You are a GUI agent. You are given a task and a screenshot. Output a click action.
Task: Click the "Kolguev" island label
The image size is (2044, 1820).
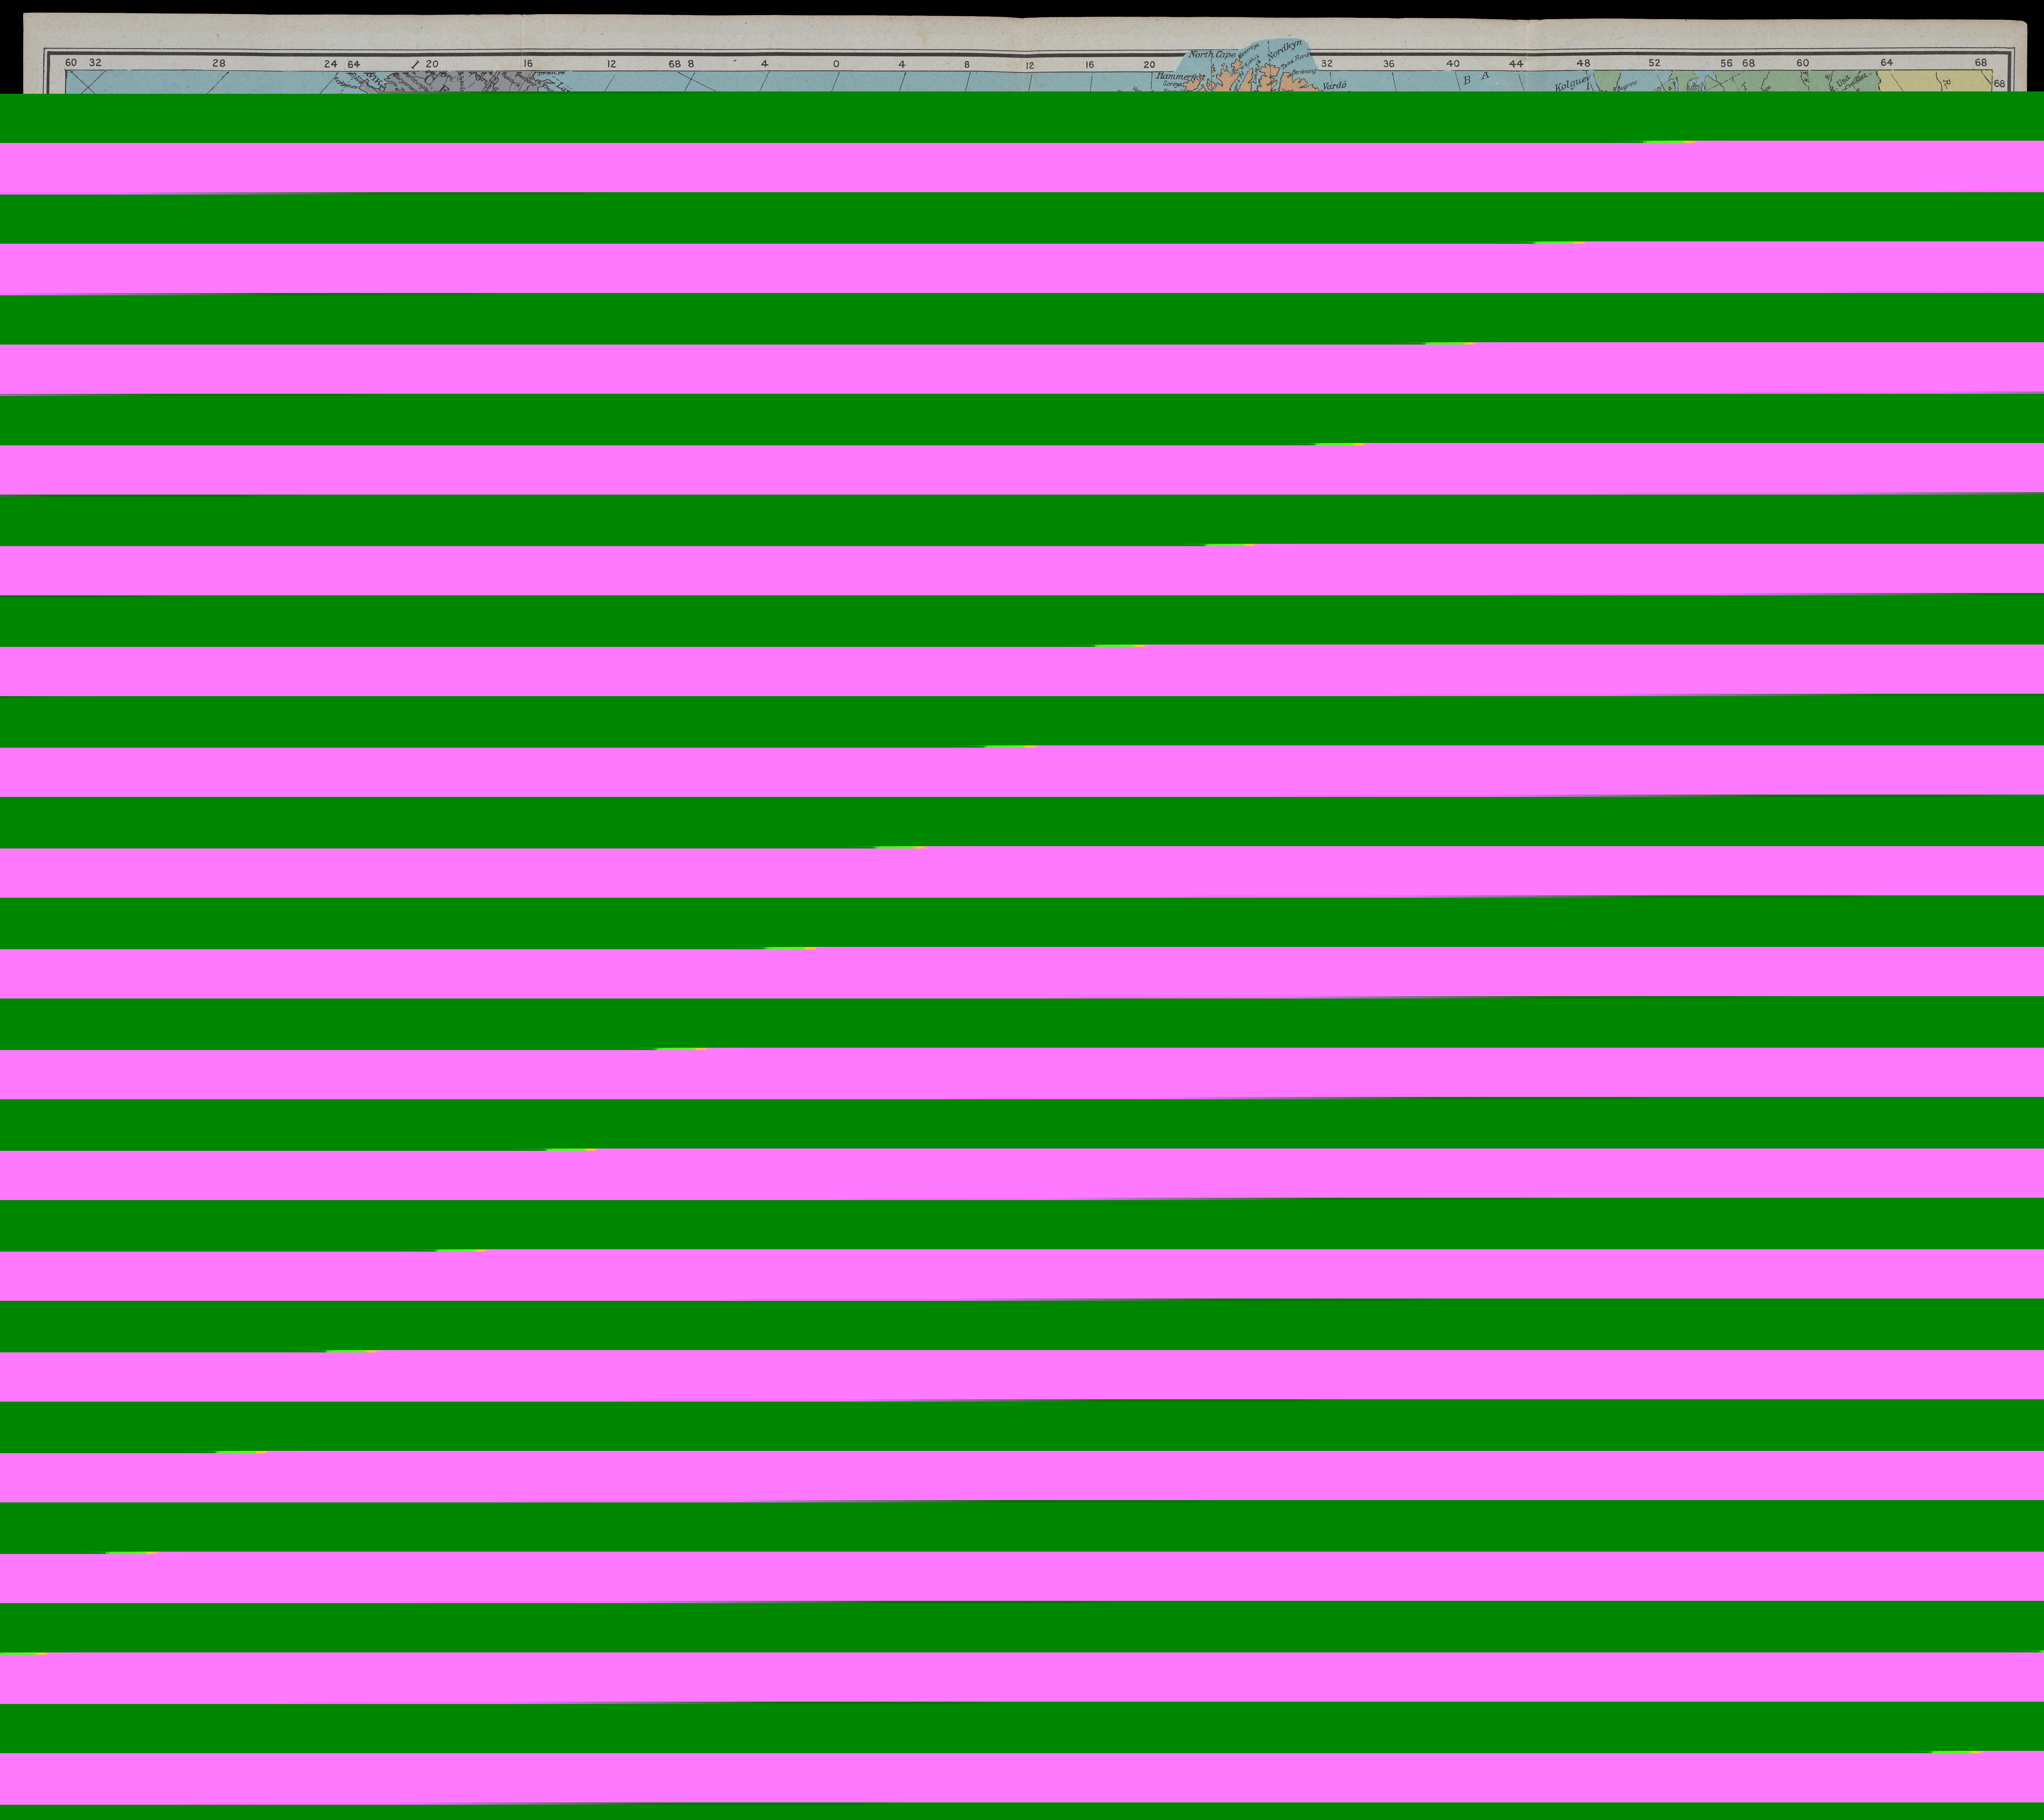pos(1573,83)
